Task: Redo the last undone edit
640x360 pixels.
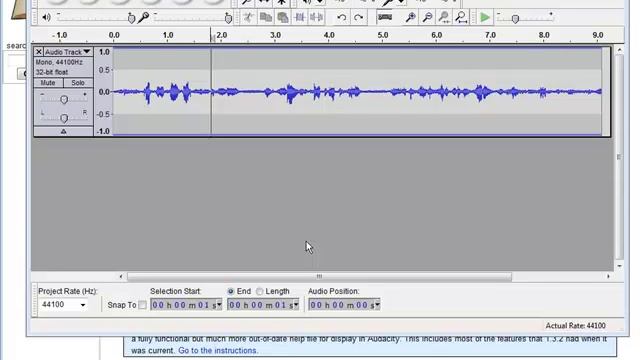Action: [x=358, y=18]
